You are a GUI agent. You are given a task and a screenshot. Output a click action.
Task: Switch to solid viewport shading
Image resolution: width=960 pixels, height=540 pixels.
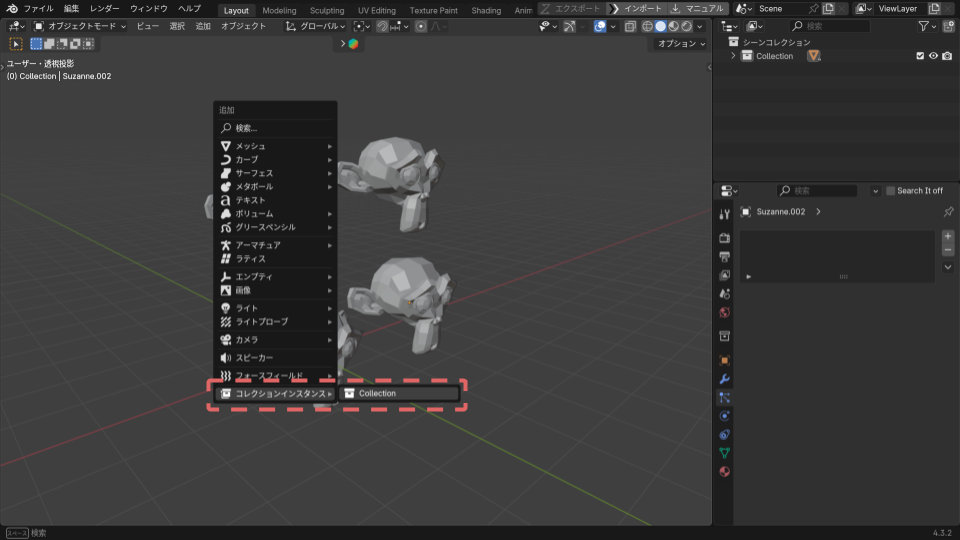coord(661,26)
